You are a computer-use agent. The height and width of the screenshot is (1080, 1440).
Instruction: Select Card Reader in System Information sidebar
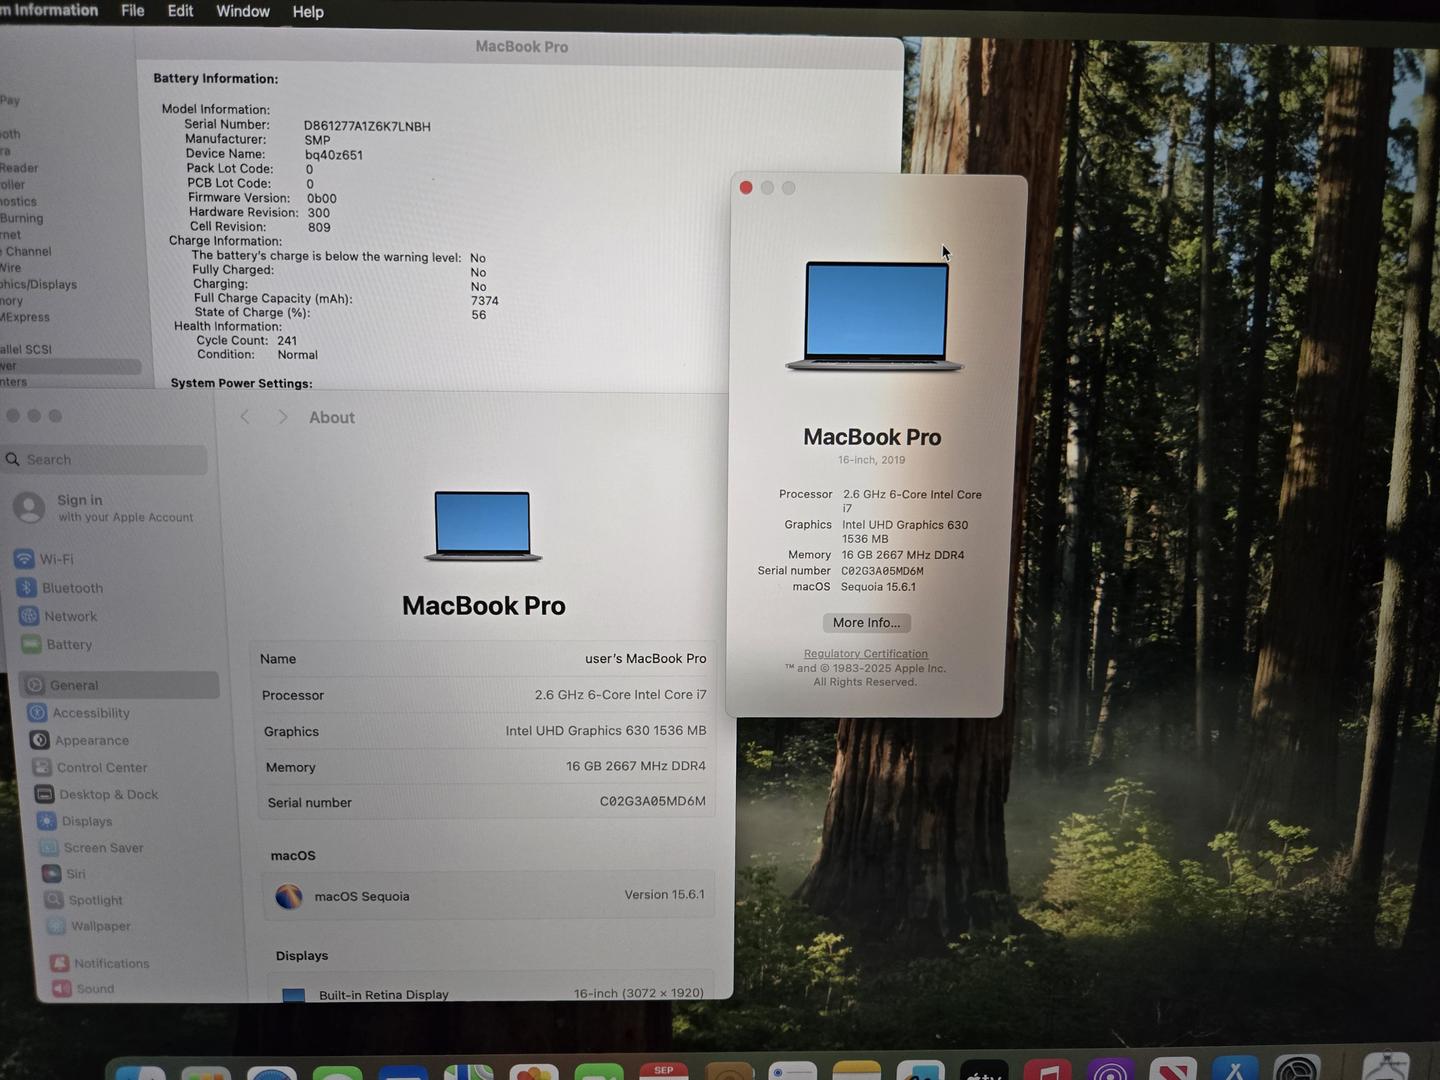point(19,168)
